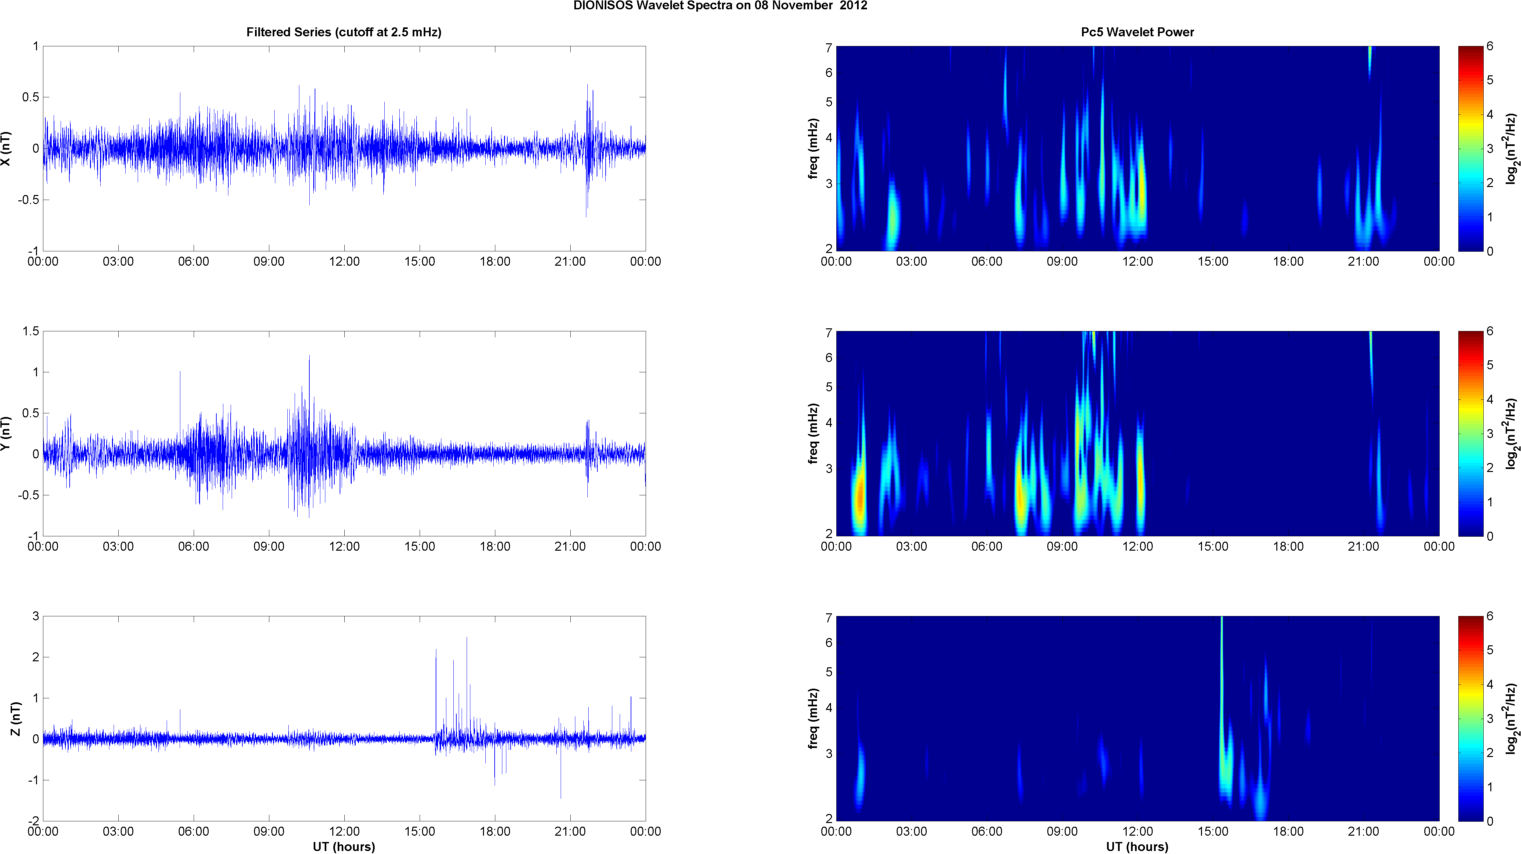This screenshot has width=1521, height=854.
Task: Click the orange-red patch near 01:00 in middle spectrogram
Action: pos(859,497)
